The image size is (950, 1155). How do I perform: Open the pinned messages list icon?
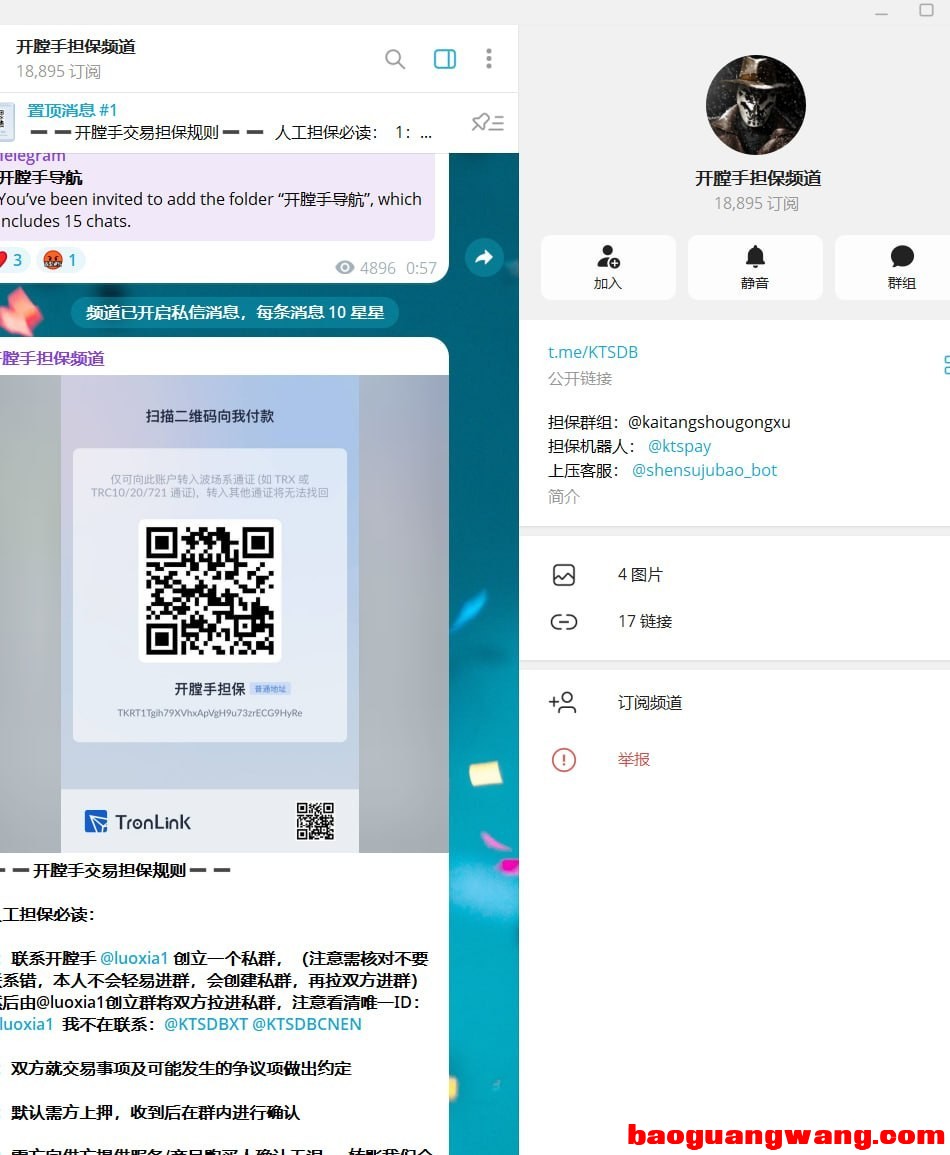487,122
